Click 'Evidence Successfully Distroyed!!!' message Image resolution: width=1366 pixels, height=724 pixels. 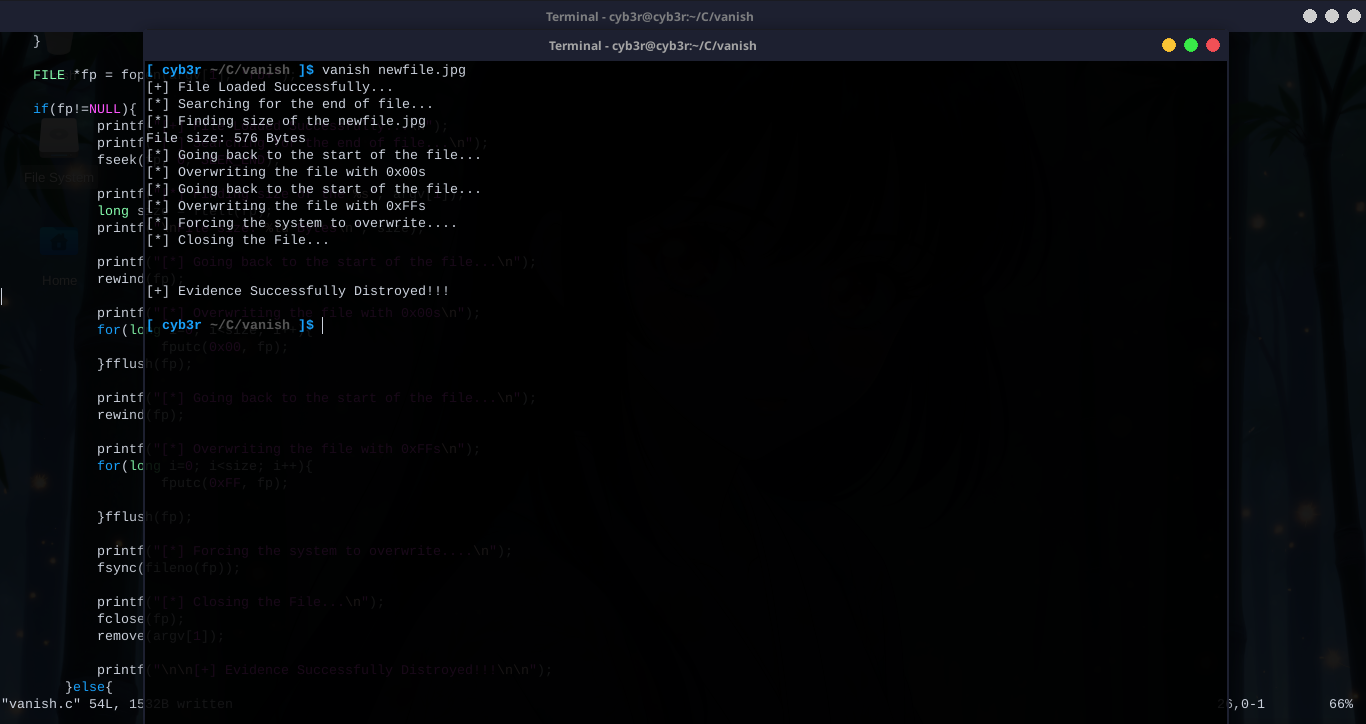(x=298, y=291)
